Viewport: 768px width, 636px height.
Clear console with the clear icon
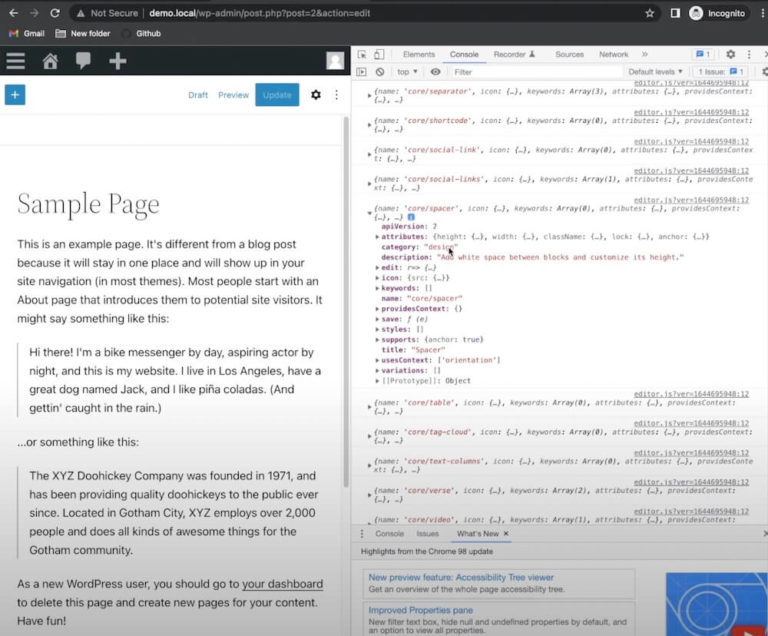point(380,72)
